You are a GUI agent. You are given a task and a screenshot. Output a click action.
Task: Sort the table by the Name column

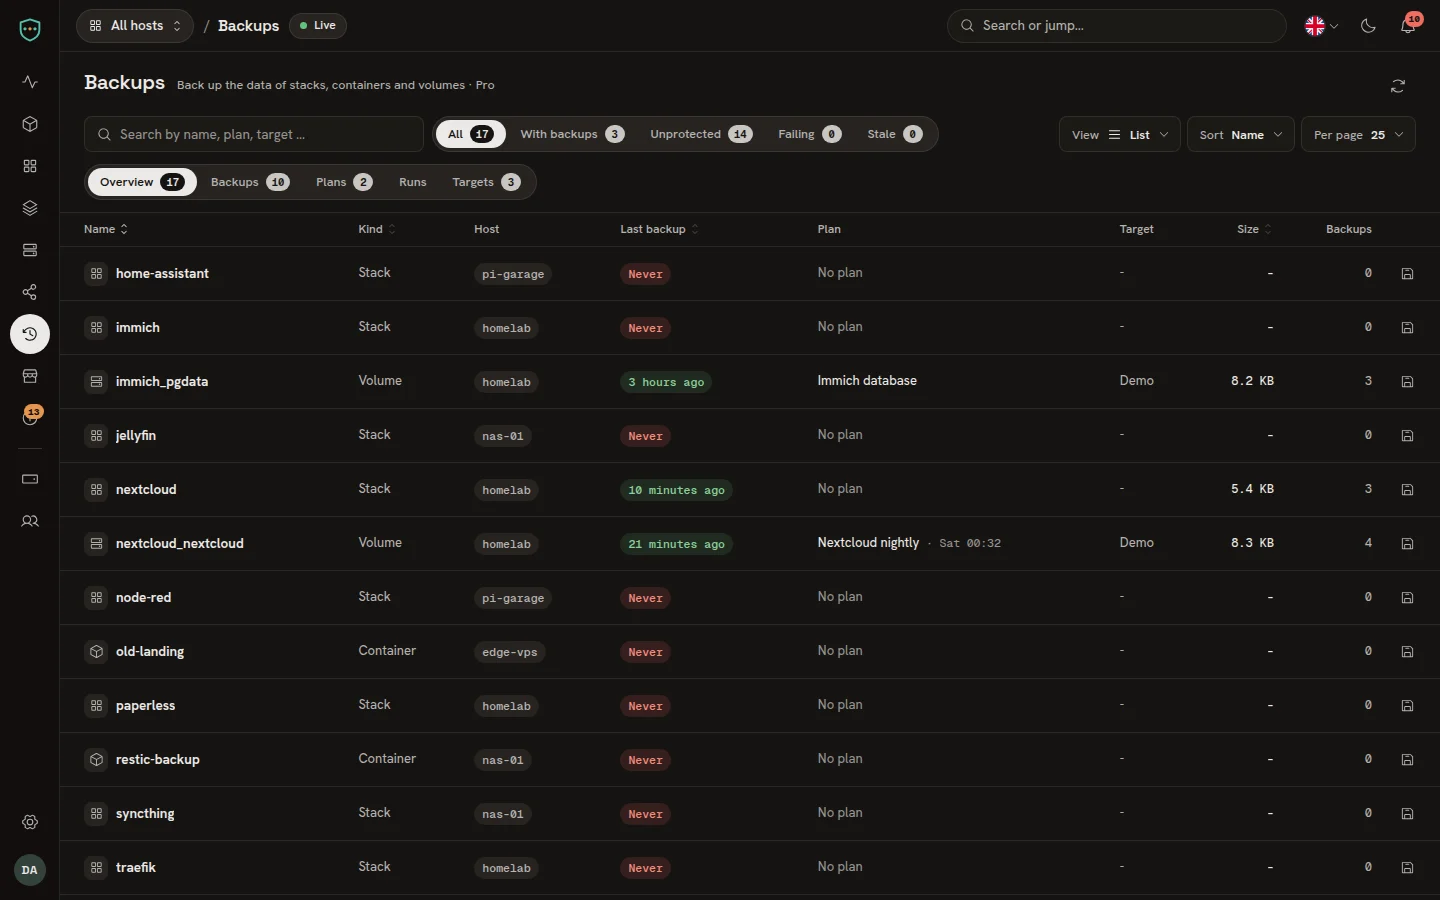[x=106, y=229]
